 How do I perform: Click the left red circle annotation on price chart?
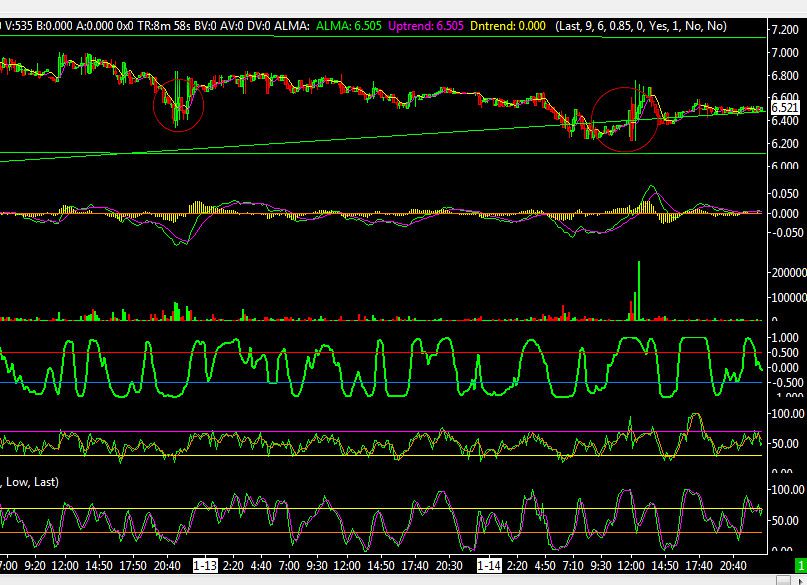[x=178, y=105]
